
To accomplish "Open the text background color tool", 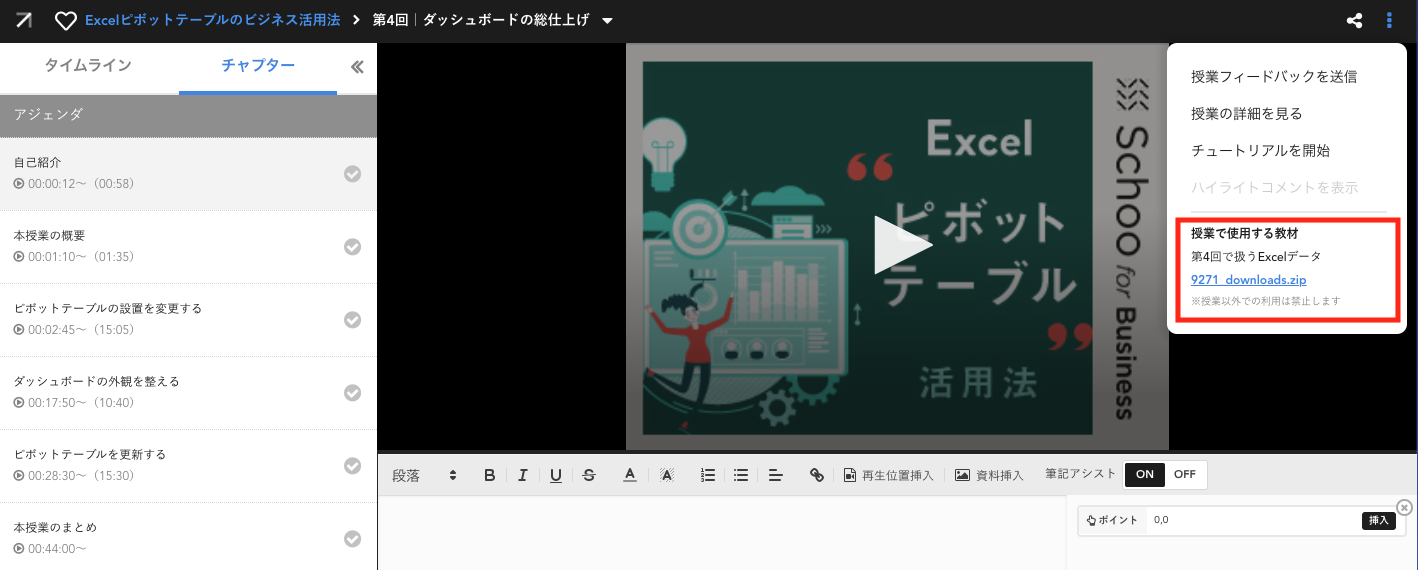I will pos(667,475).
